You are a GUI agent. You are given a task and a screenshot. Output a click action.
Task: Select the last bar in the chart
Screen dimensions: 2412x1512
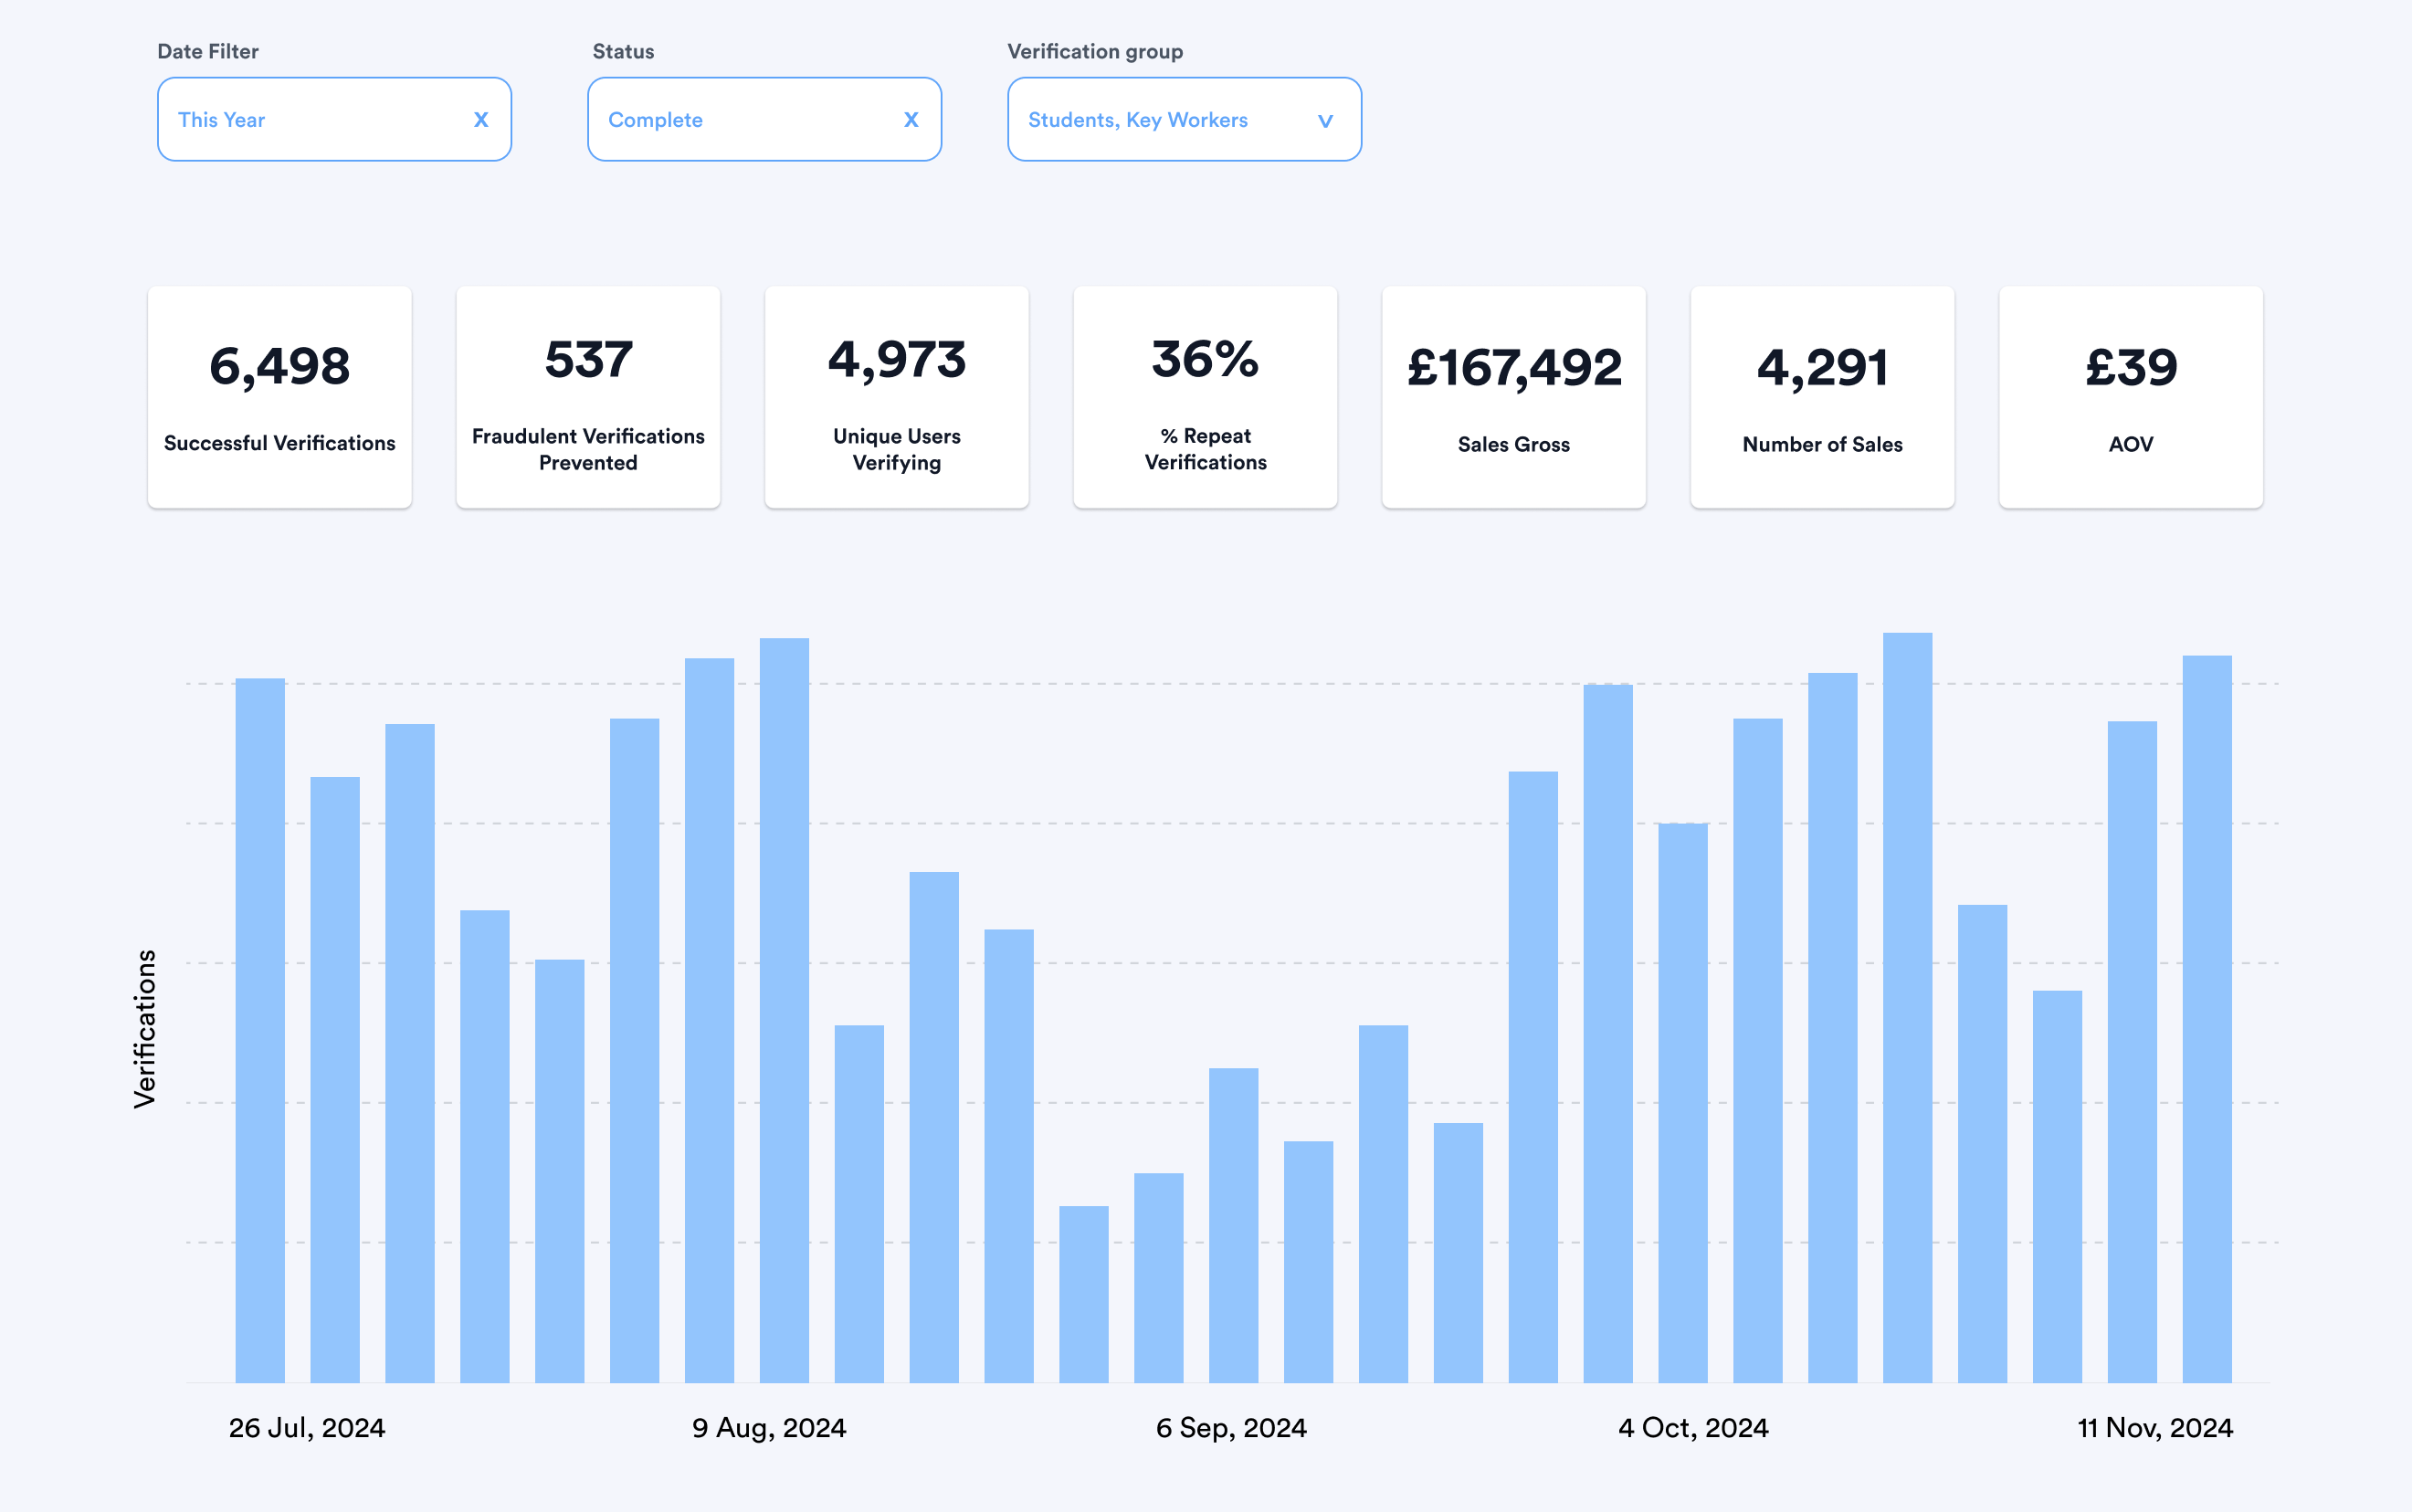tap(2207, 1020)
